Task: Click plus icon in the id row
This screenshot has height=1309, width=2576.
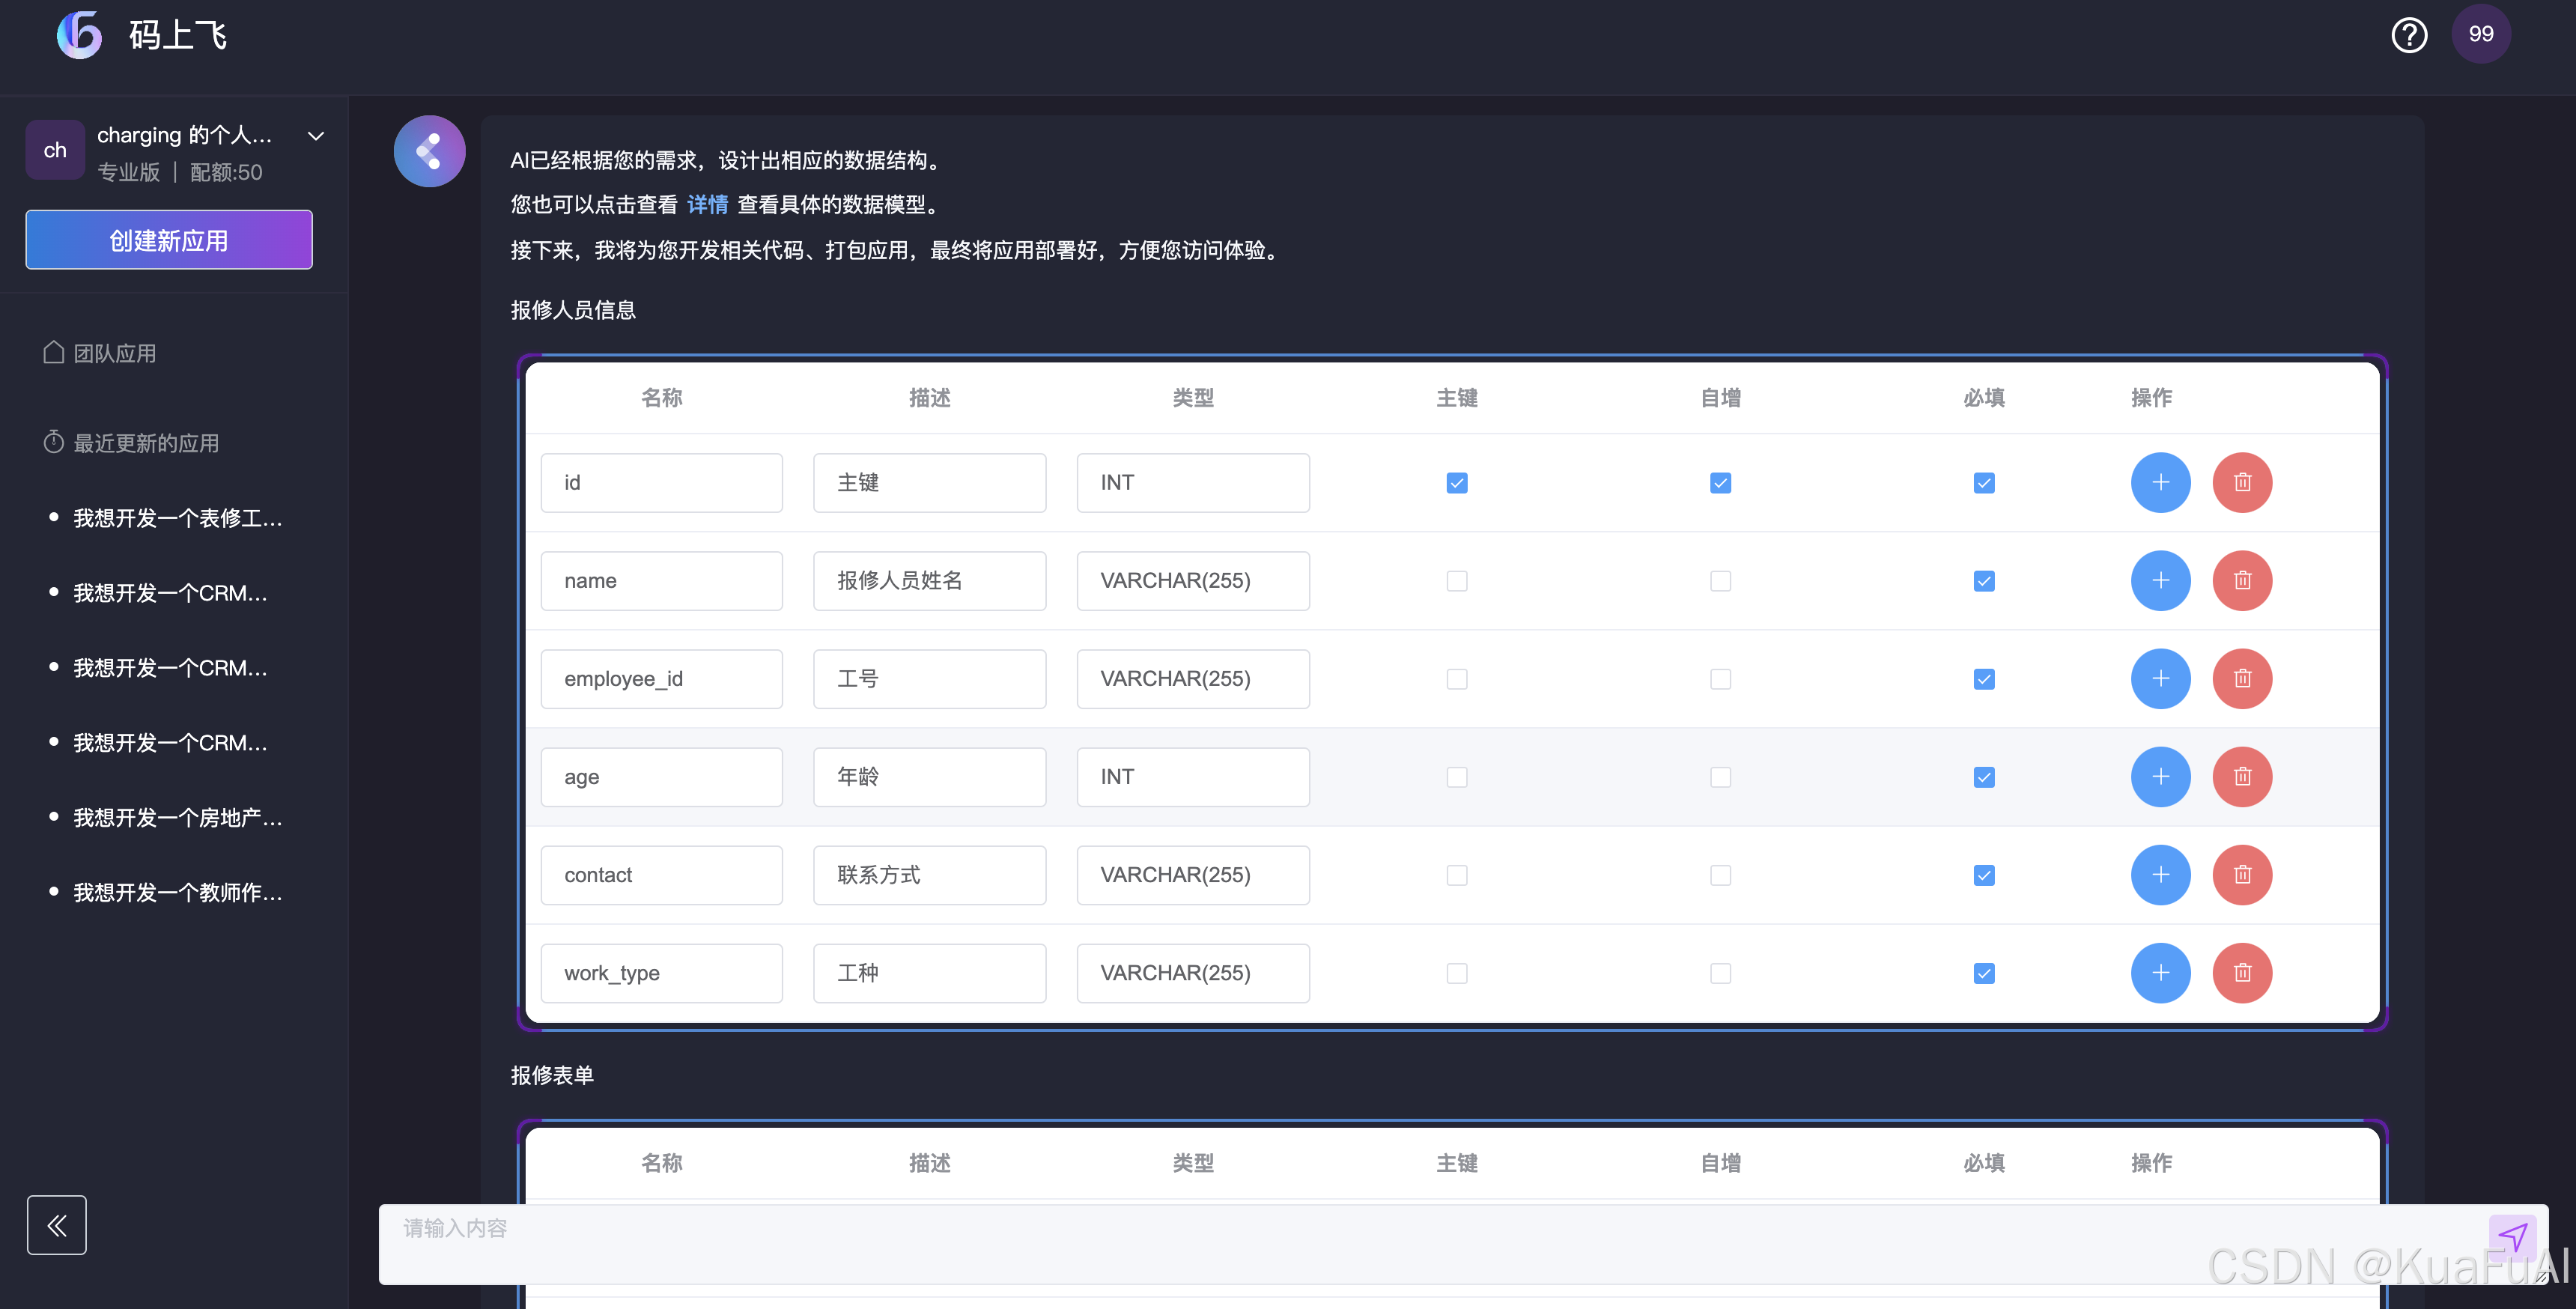Action: point(2160,483)
